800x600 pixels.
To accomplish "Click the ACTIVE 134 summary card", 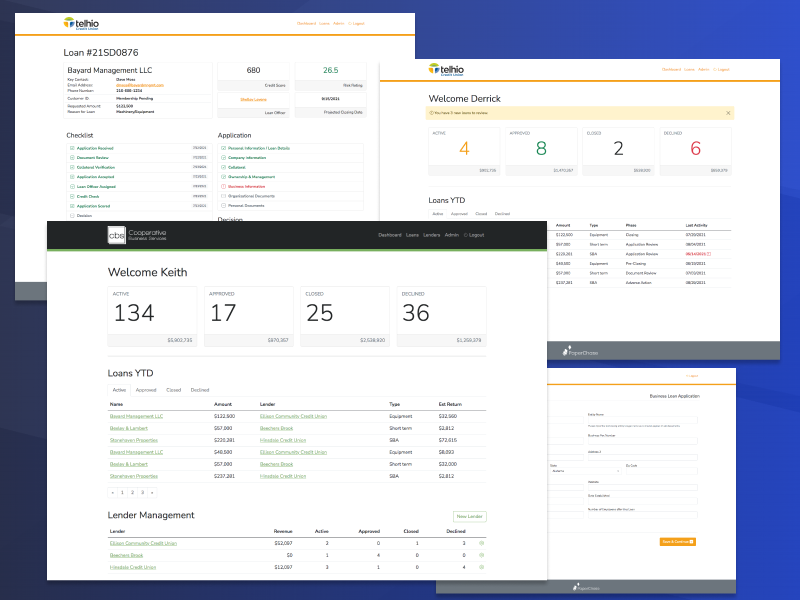I will [152, 316].
